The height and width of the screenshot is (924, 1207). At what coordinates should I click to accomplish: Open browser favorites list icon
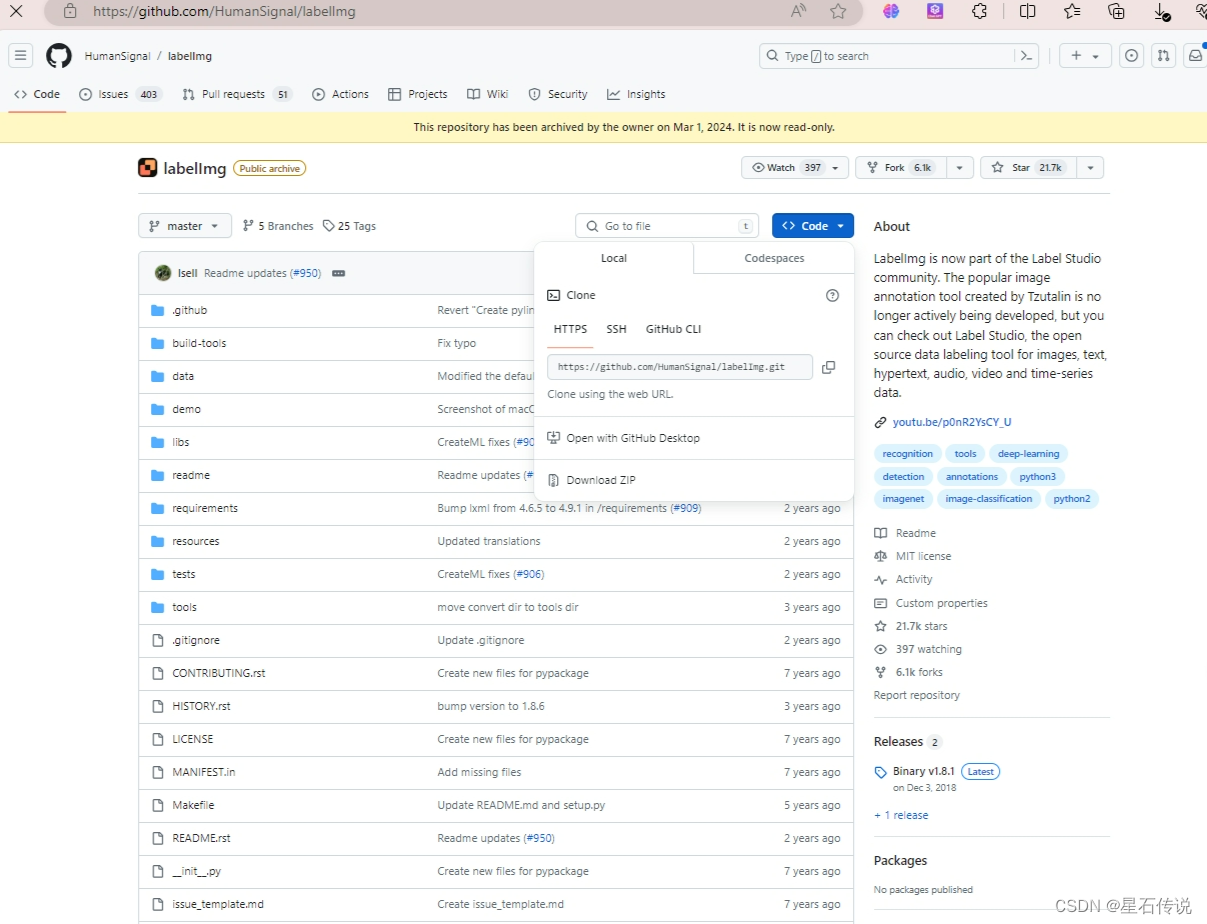click(1072, 11)
